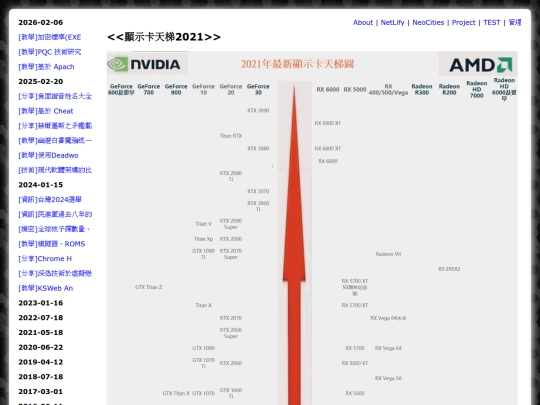
Task: Click the GeForce 30 column header
Action: [258, 90]
